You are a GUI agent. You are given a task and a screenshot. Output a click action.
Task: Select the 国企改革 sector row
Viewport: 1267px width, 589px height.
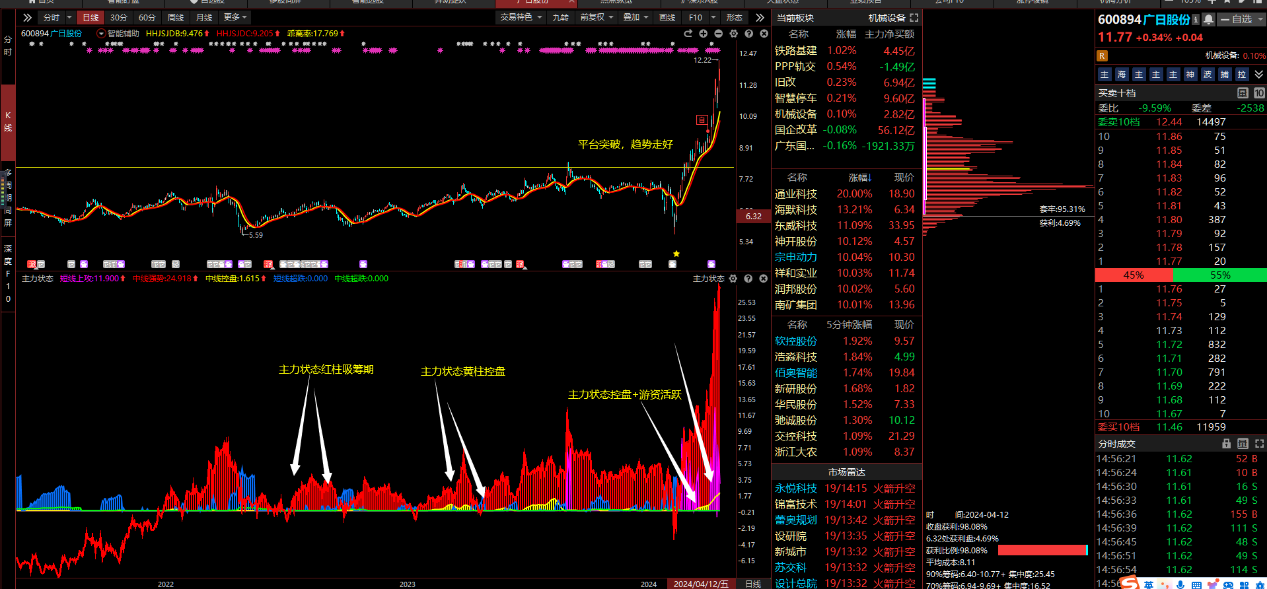846,129
